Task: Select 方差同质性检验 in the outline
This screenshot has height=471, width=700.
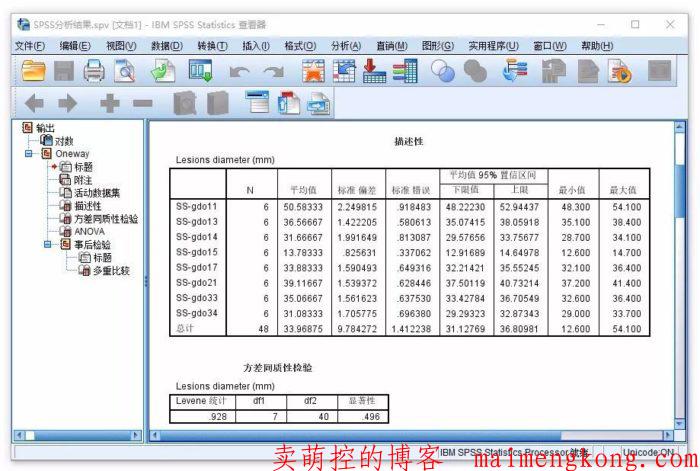Action: click(x=105, y=218)
